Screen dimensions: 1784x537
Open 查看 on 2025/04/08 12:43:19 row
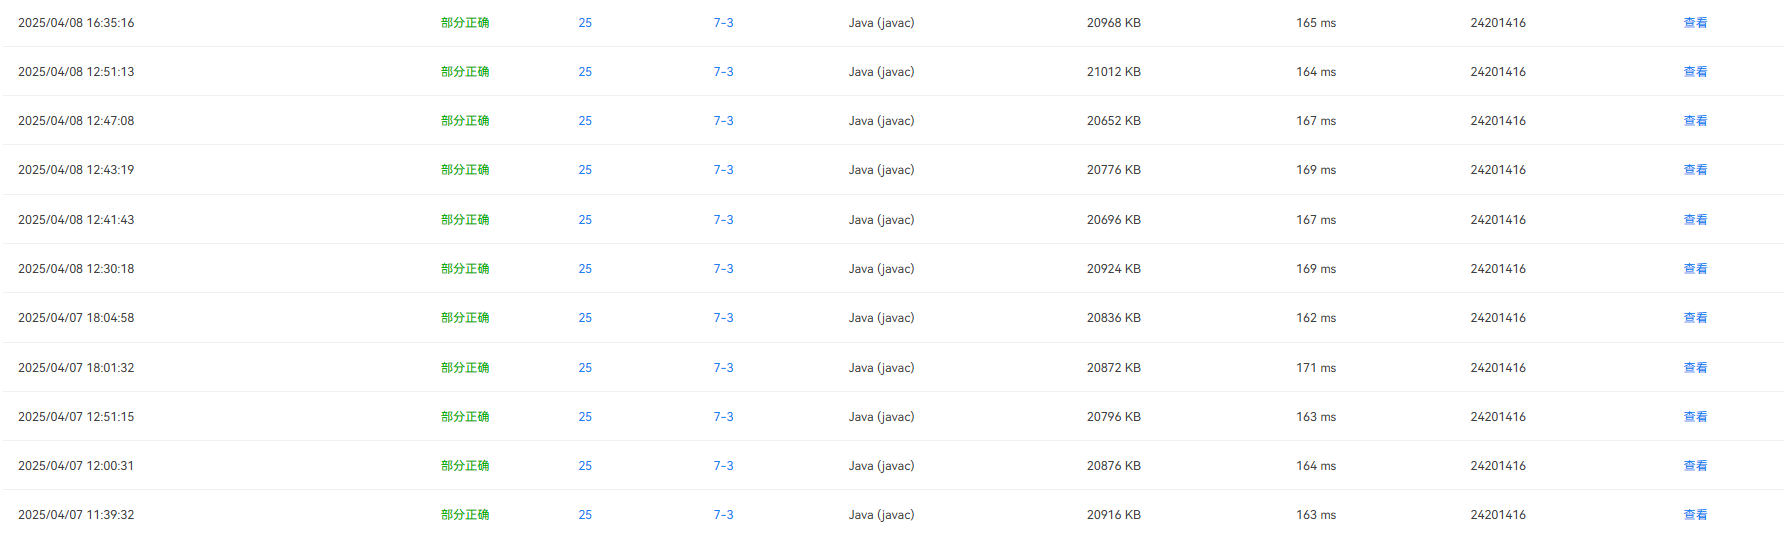coord(1695,170)
